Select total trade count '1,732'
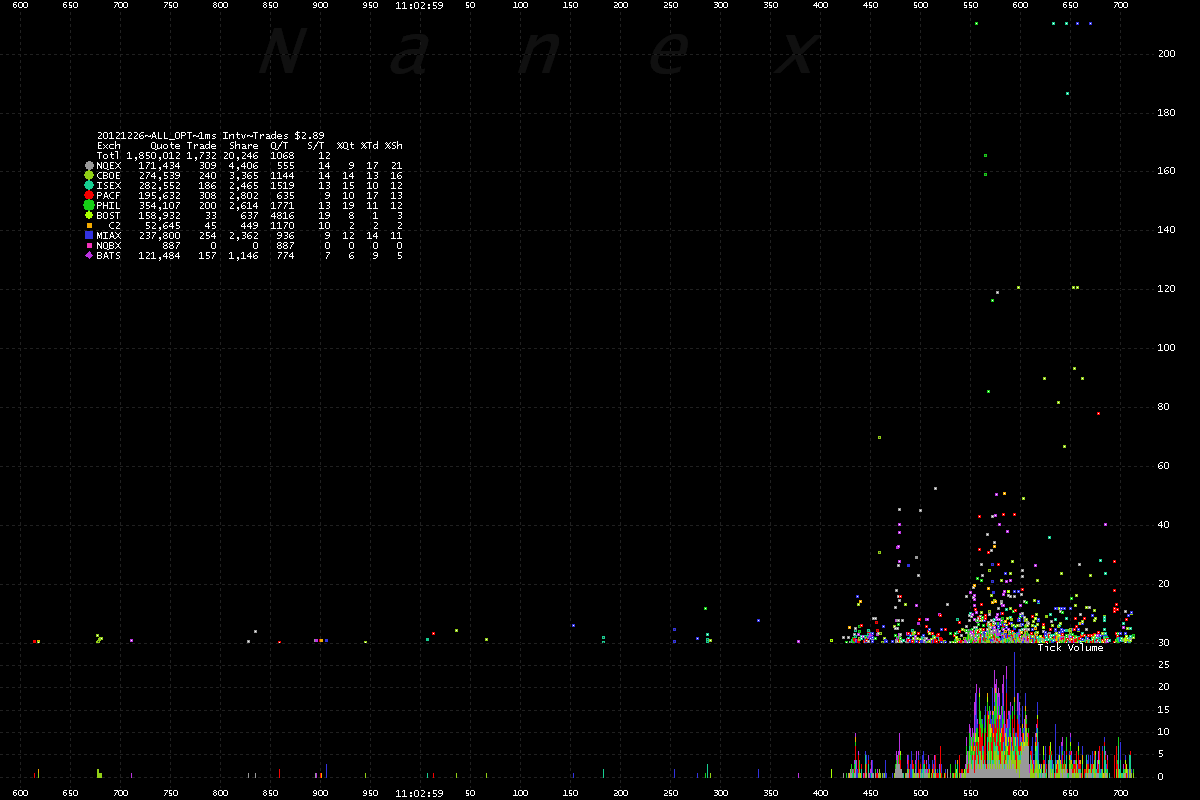 (201, 155)
